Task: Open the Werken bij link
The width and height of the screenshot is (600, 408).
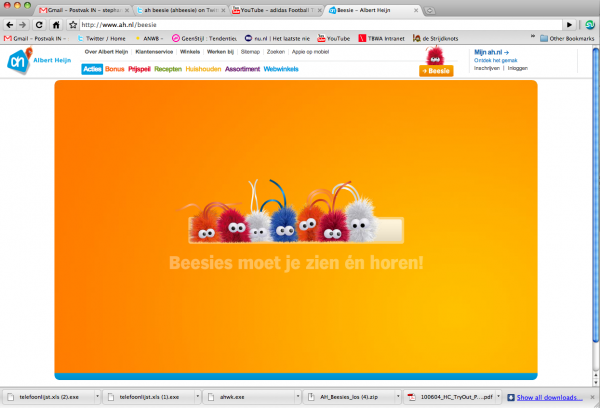Action: coord(220,52)
